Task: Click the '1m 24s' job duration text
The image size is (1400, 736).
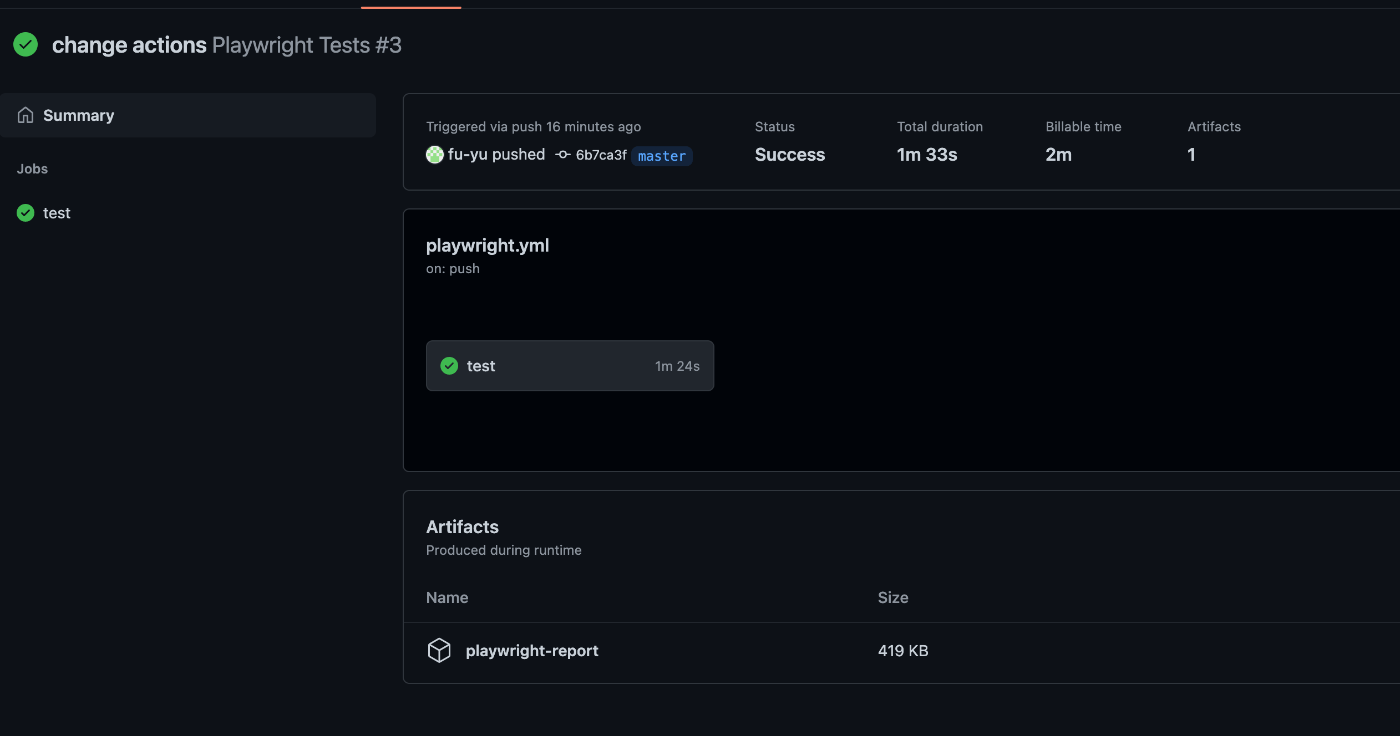Action: pyautogui.click(x=677, y=366)
